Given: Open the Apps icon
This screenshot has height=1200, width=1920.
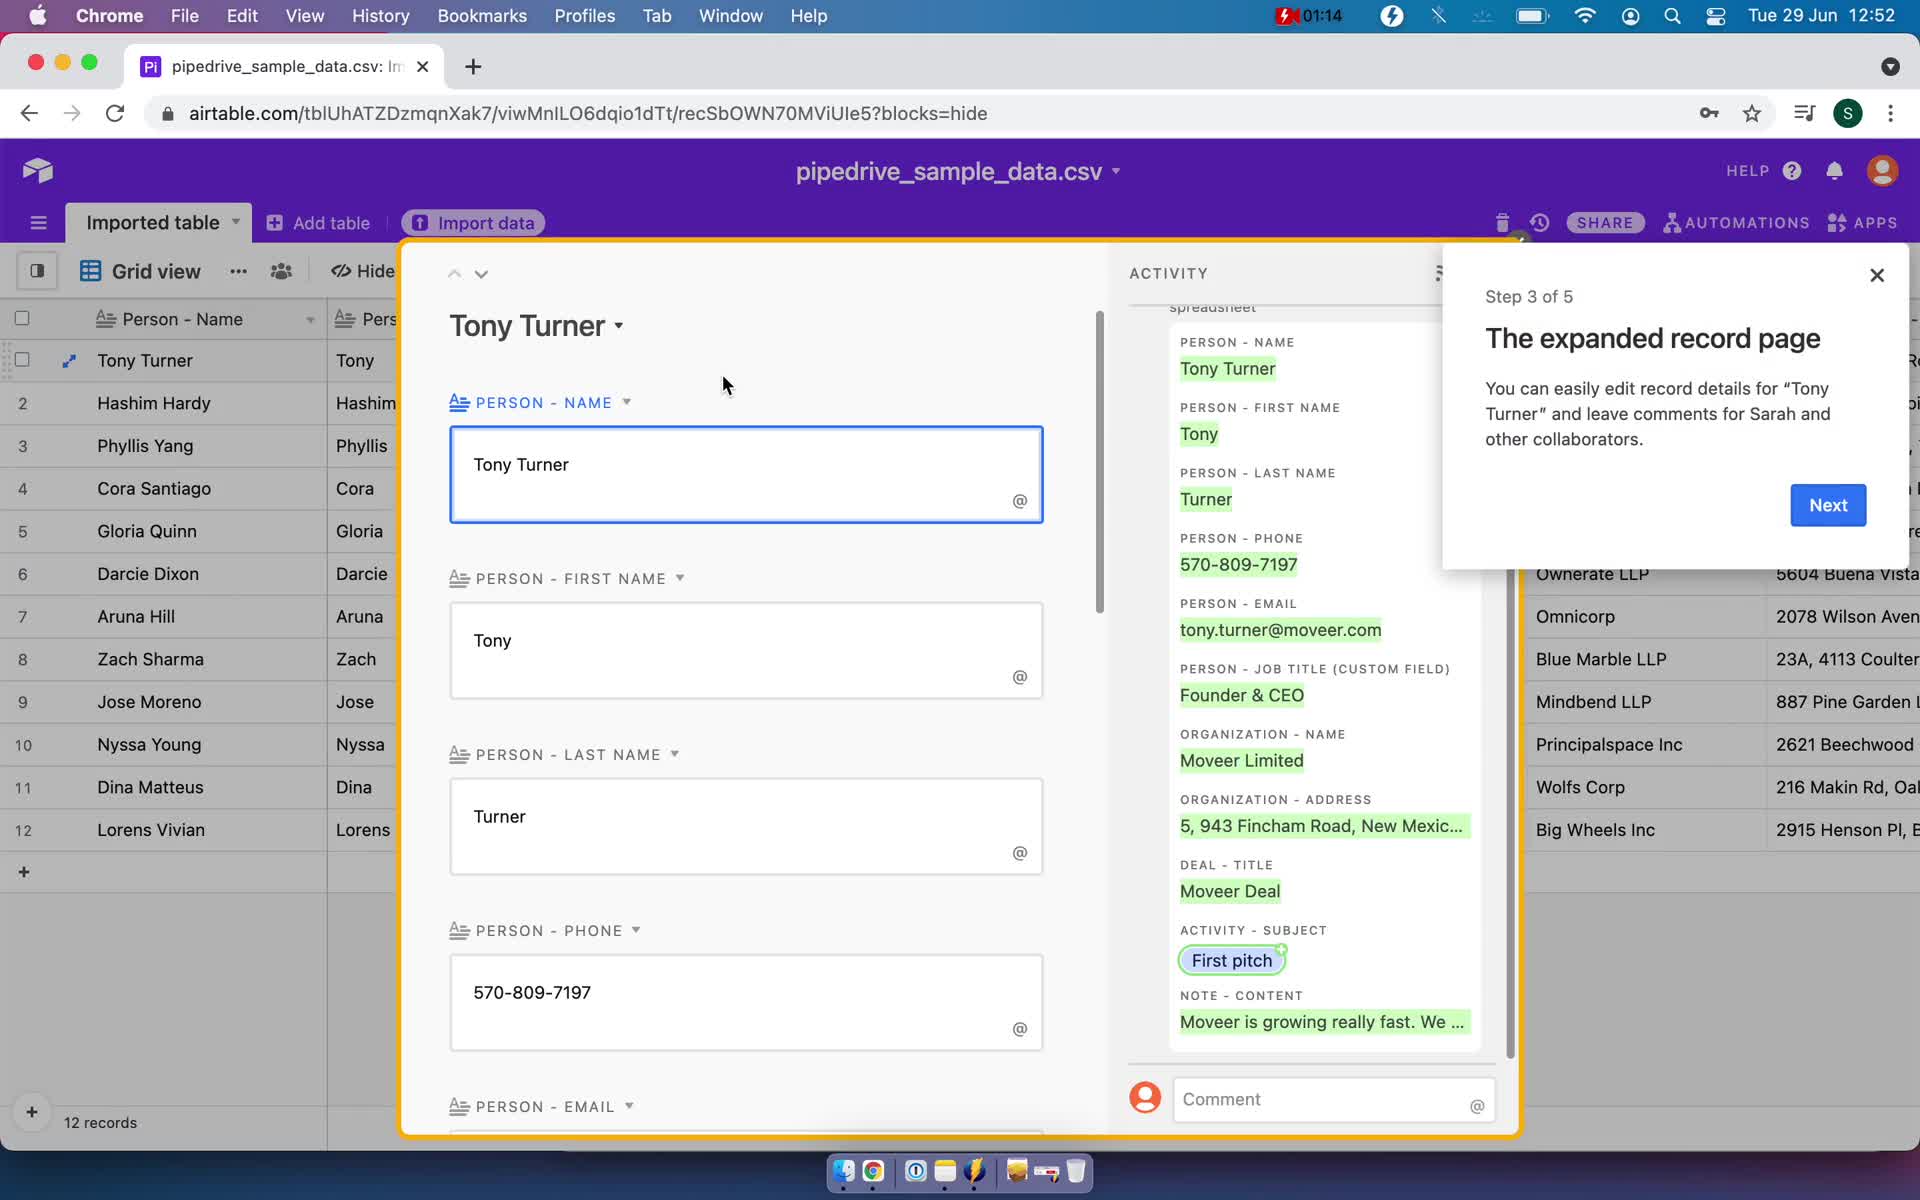Looking at the screenshot, I should (1837, 223).
